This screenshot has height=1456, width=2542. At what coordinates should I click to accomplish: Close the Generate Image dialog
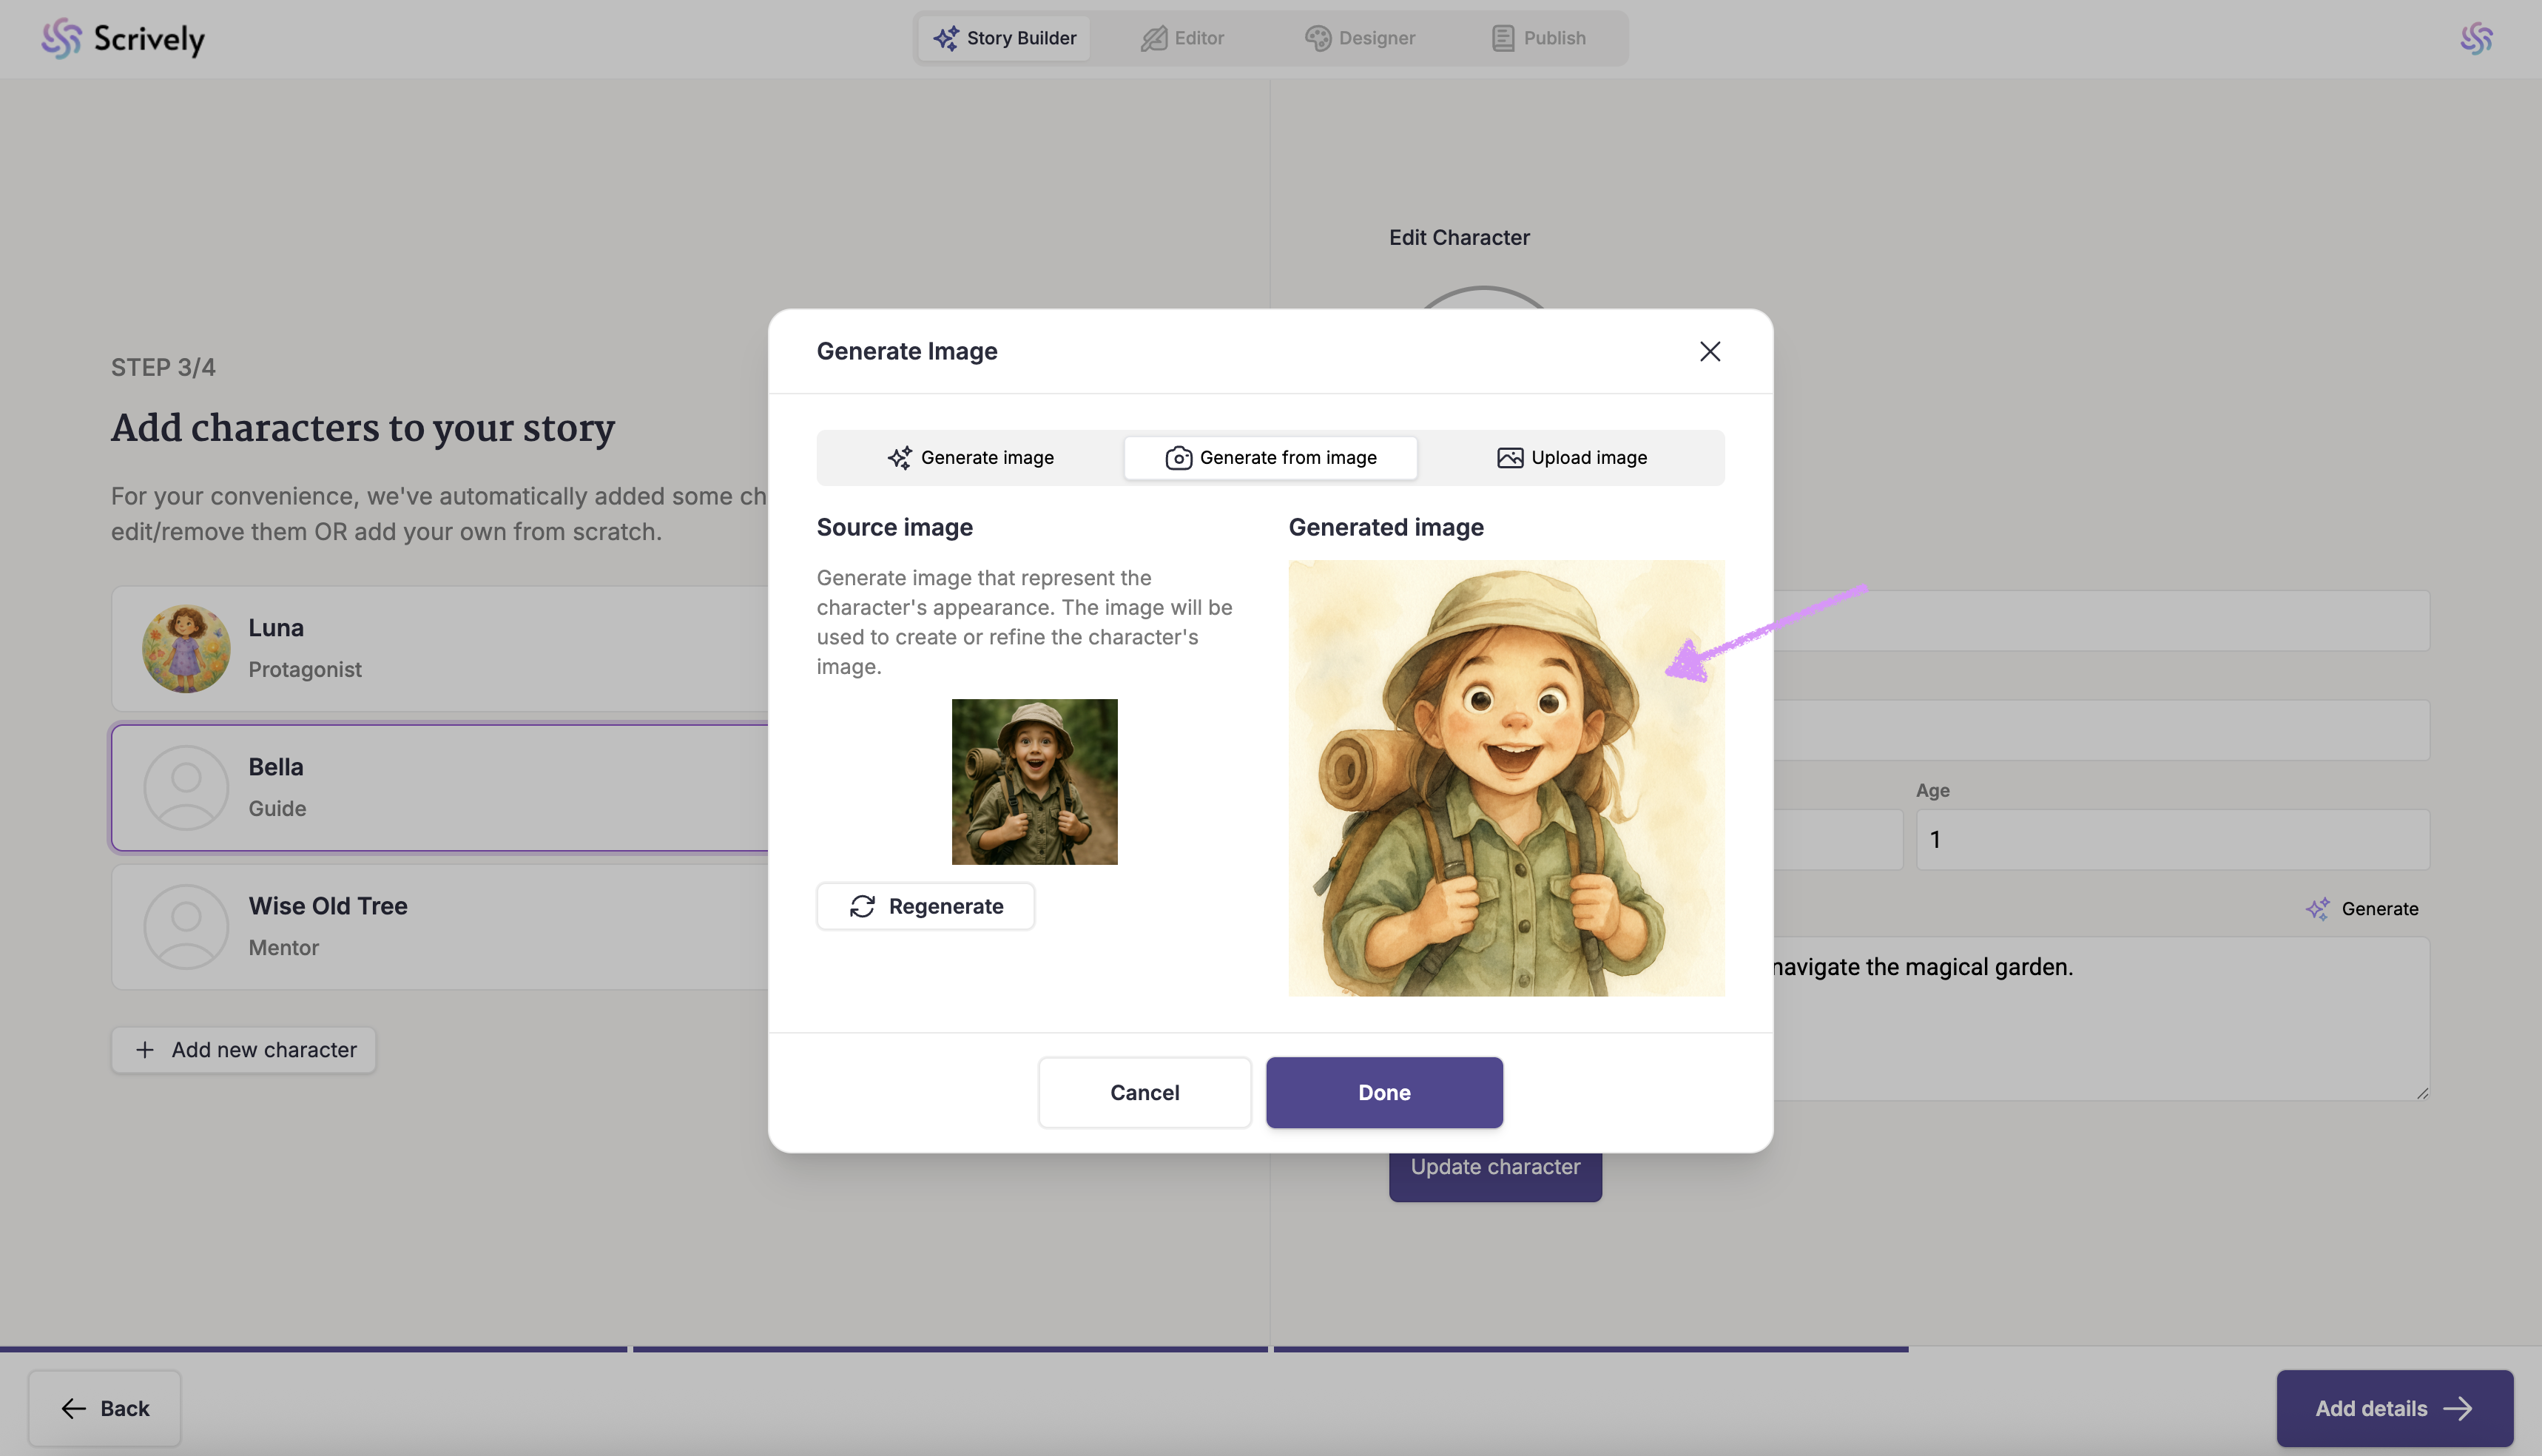[1709, 351]
